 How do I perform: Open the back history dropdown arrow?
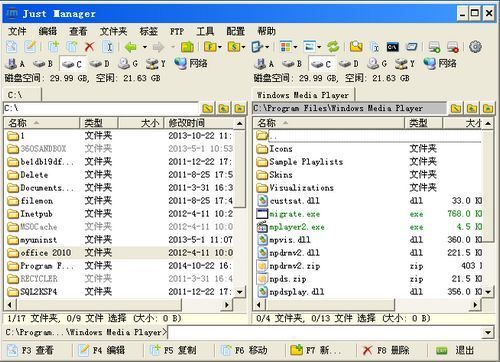pyautogui.click(x=145, y=47)
